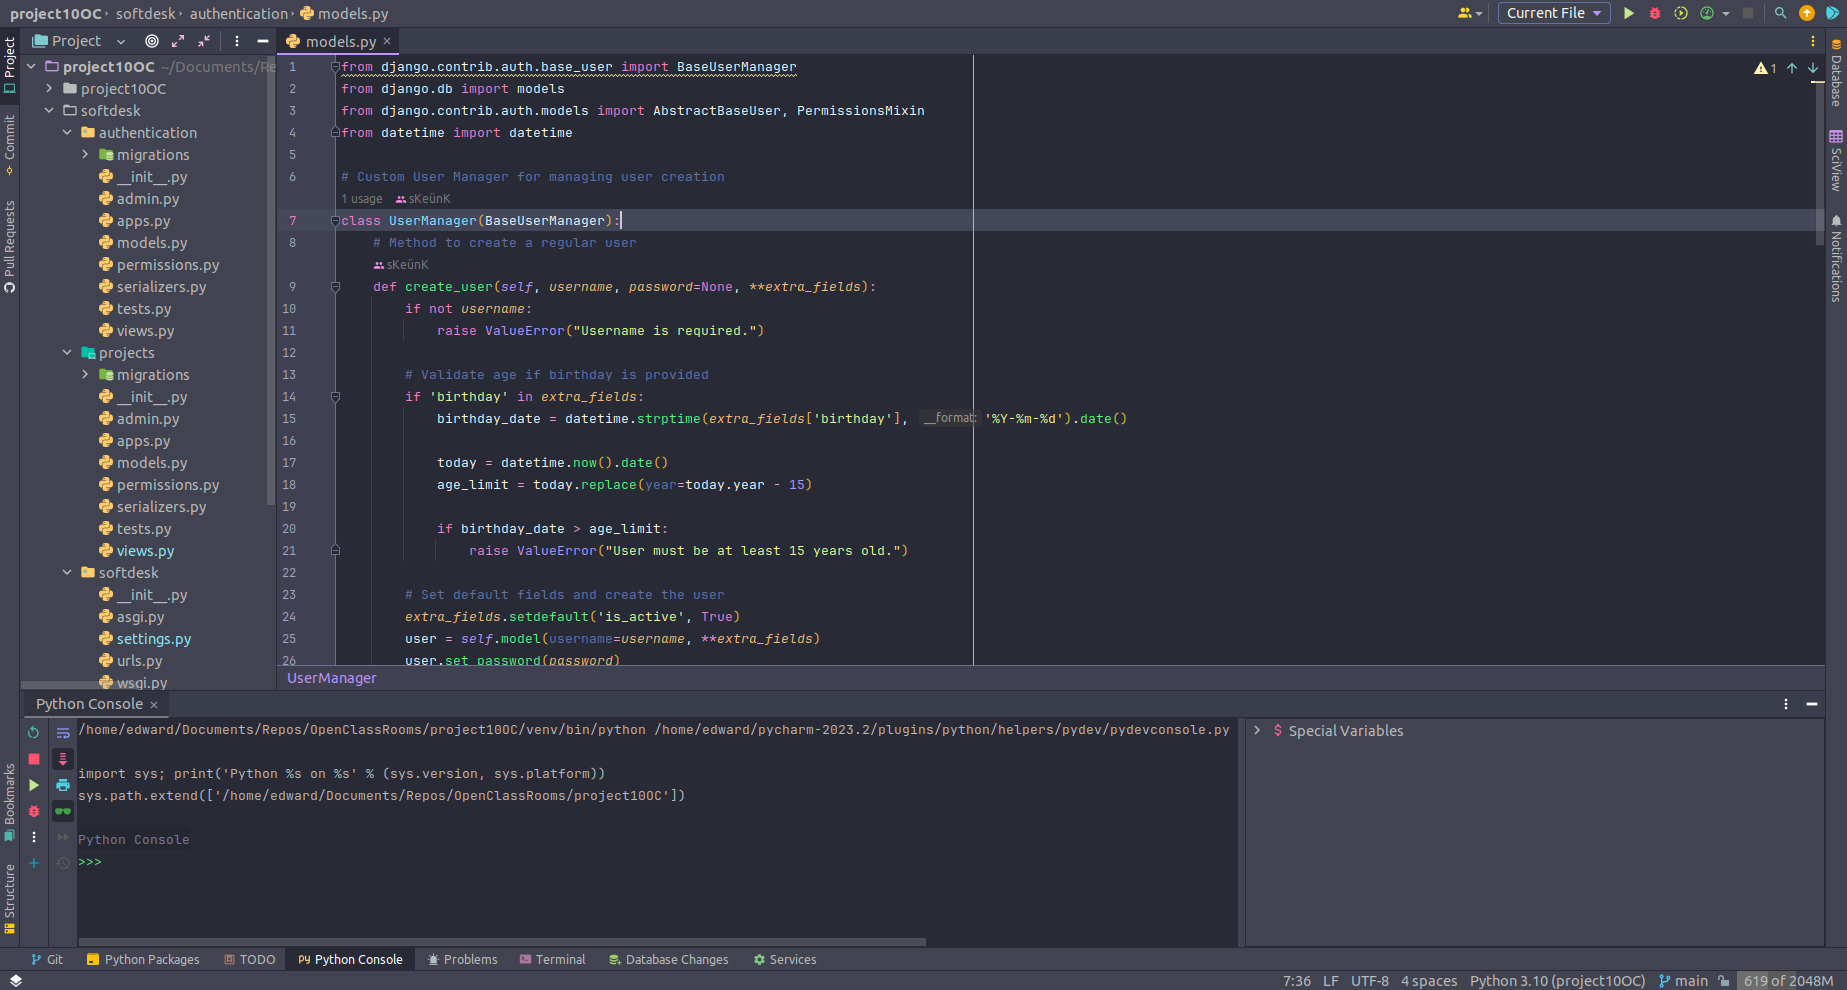Image resolution: width=1847 pixels, height=990 pixels.
Task: Click the main Git branch widget
Action: click(1683, 981)
